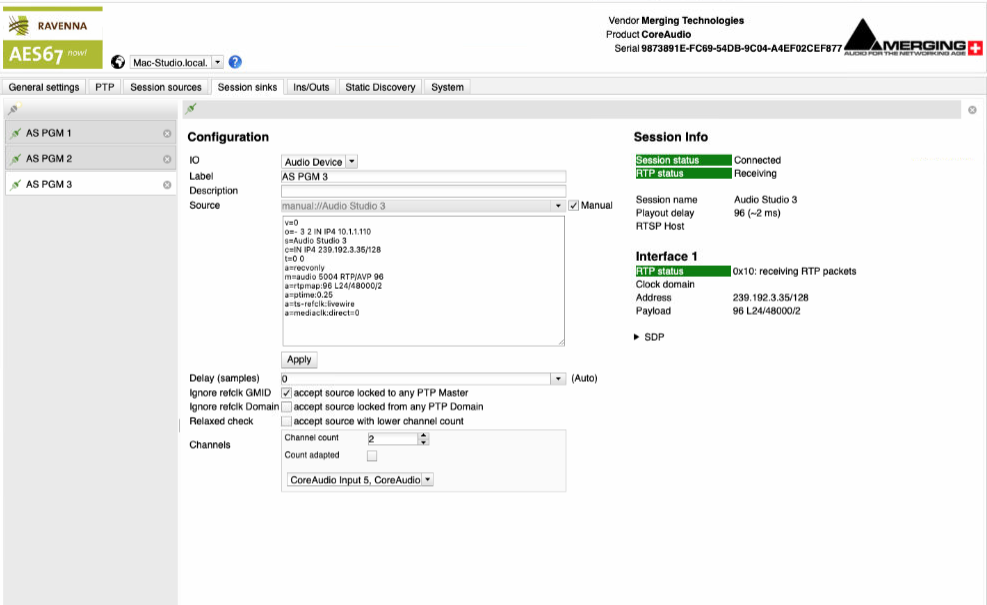Click the Session Info Connected status text
This screenshot has height=605, width=987.
(757, 161)
